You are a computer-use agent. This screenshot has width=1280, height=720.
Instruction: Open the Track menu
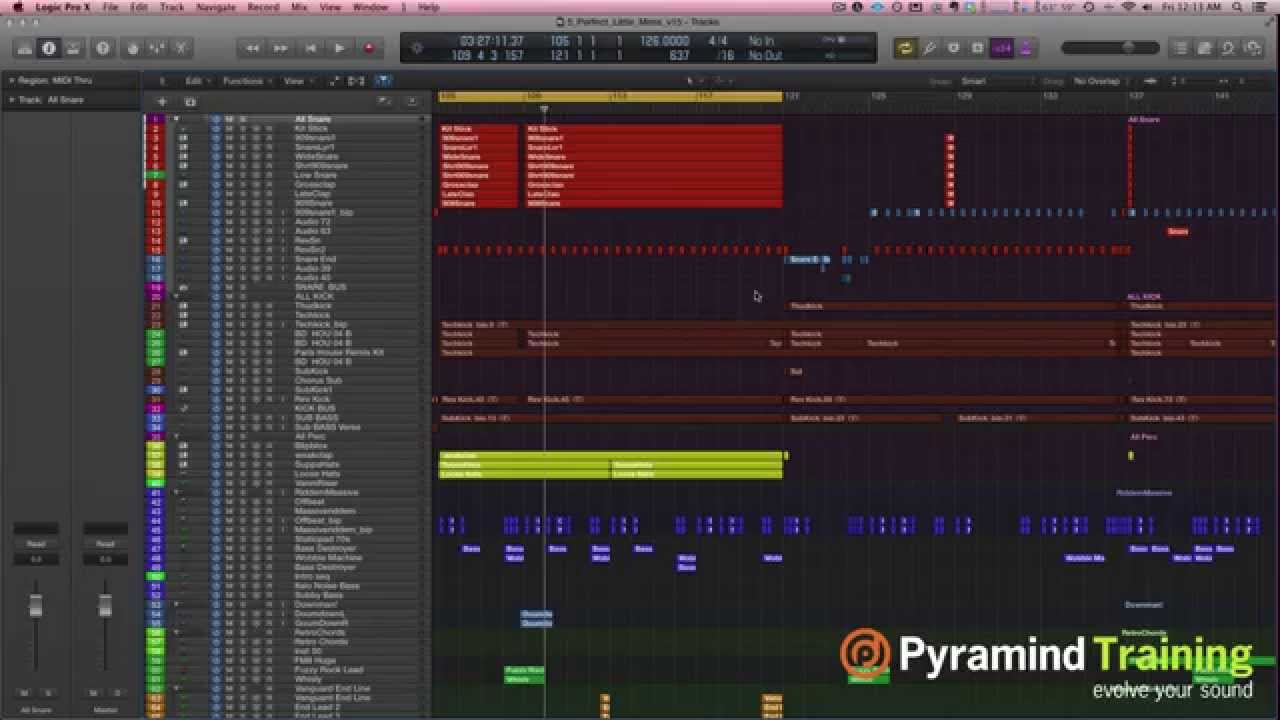[x=172, y=7]
